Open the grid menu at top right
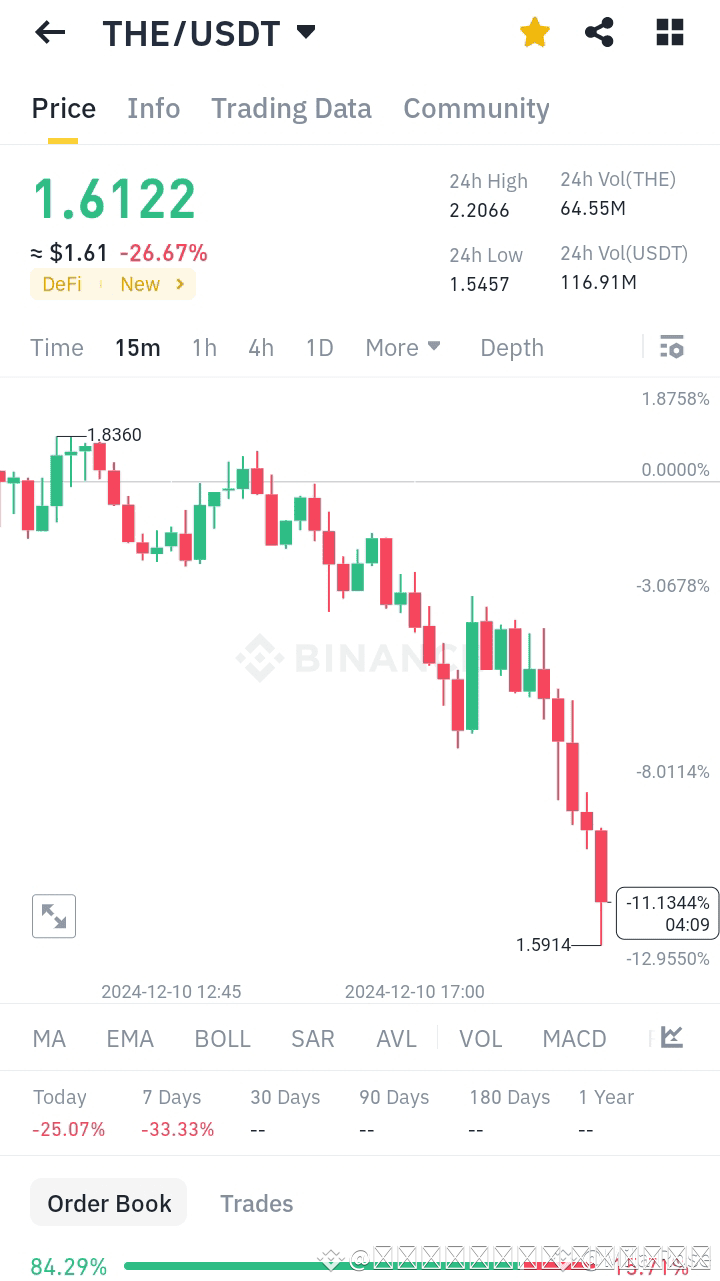 (668, 32)
